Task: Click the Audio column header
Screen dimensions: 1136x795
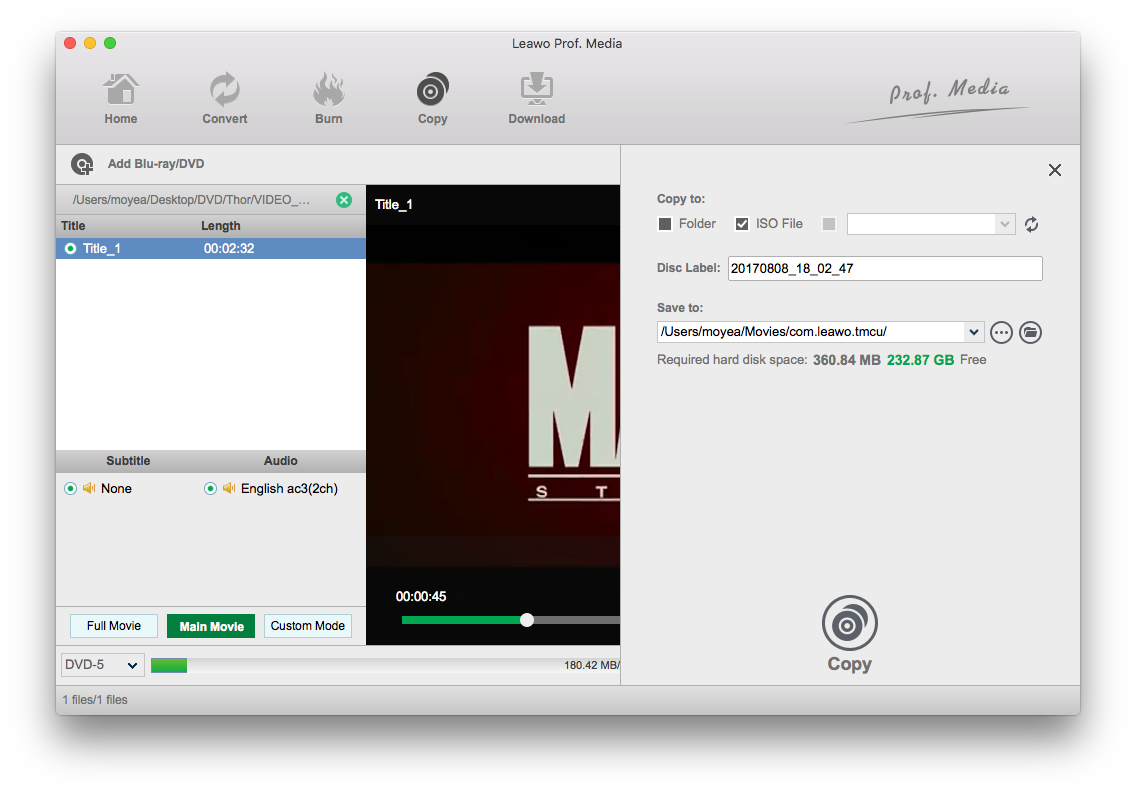Action: click(x=280, y=461)
